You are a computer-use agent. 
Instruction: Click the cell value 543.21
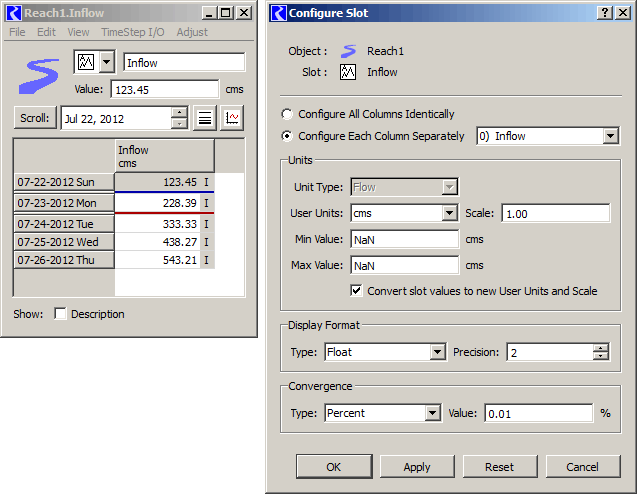pos(158,260)
